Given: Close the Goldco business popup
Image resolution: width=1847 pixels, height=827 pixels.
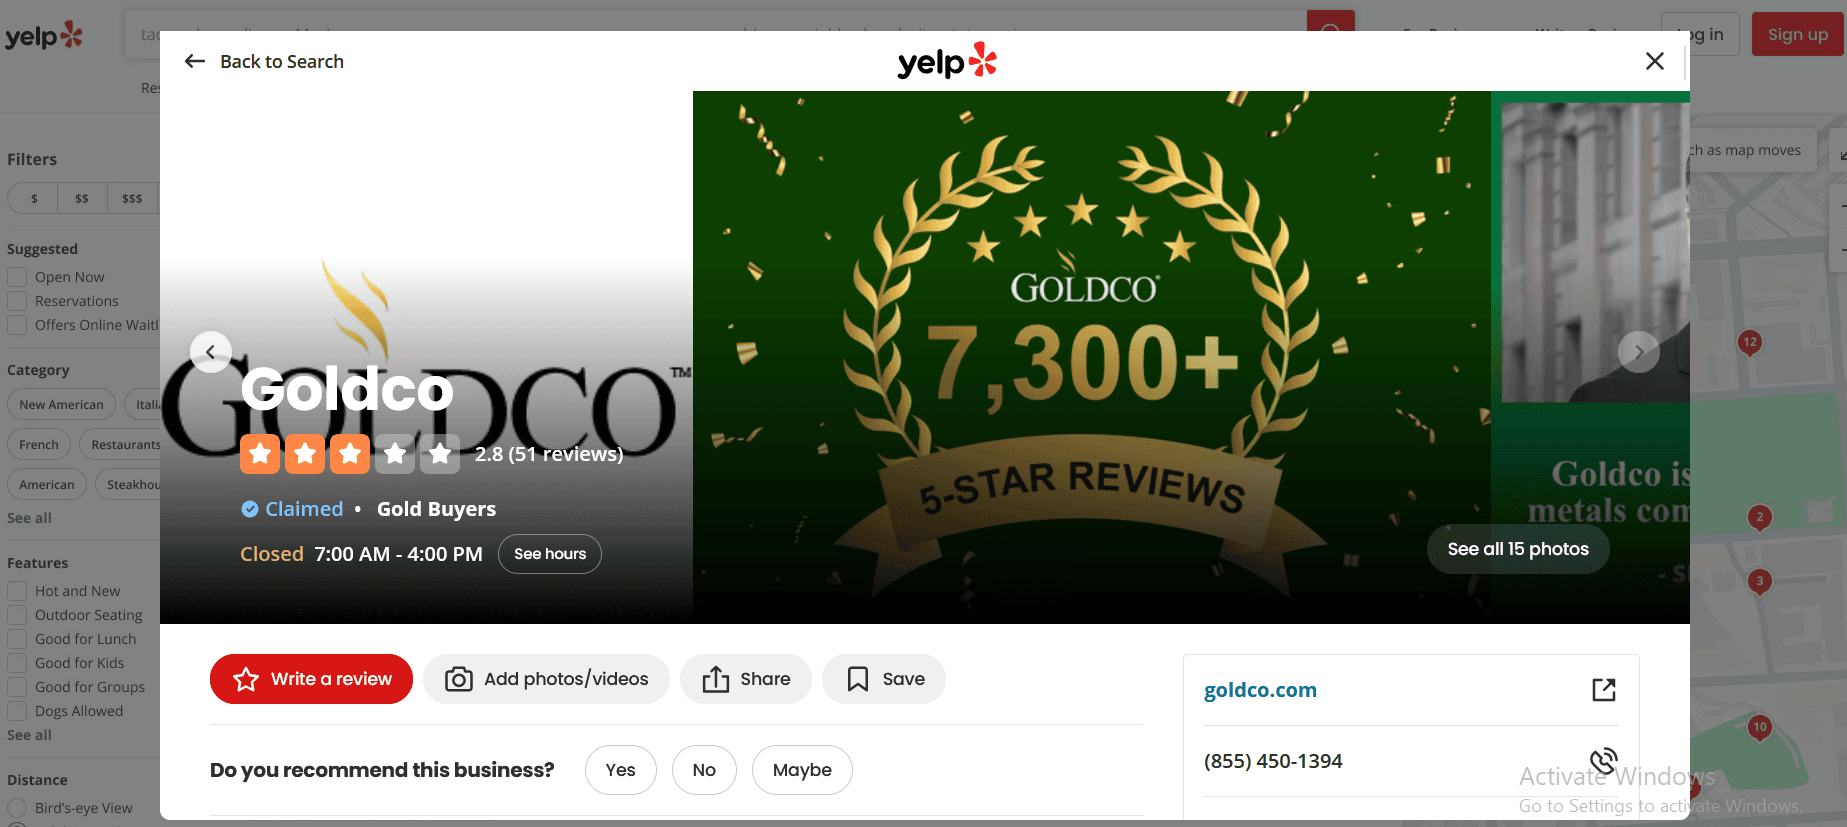Looking at the screenshot, I should pyautogui.click(x=1655, y=61).
